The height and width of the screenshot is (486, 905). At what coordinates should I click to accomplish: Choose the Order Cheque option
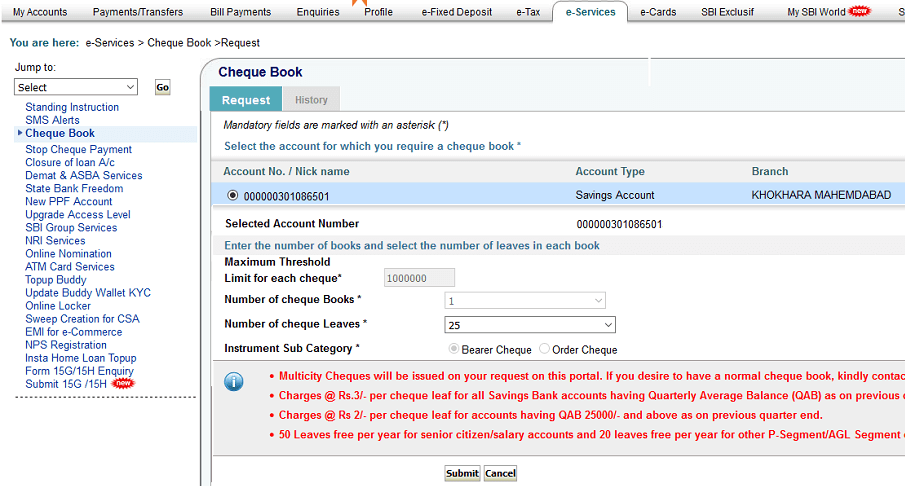click(544, 349)
